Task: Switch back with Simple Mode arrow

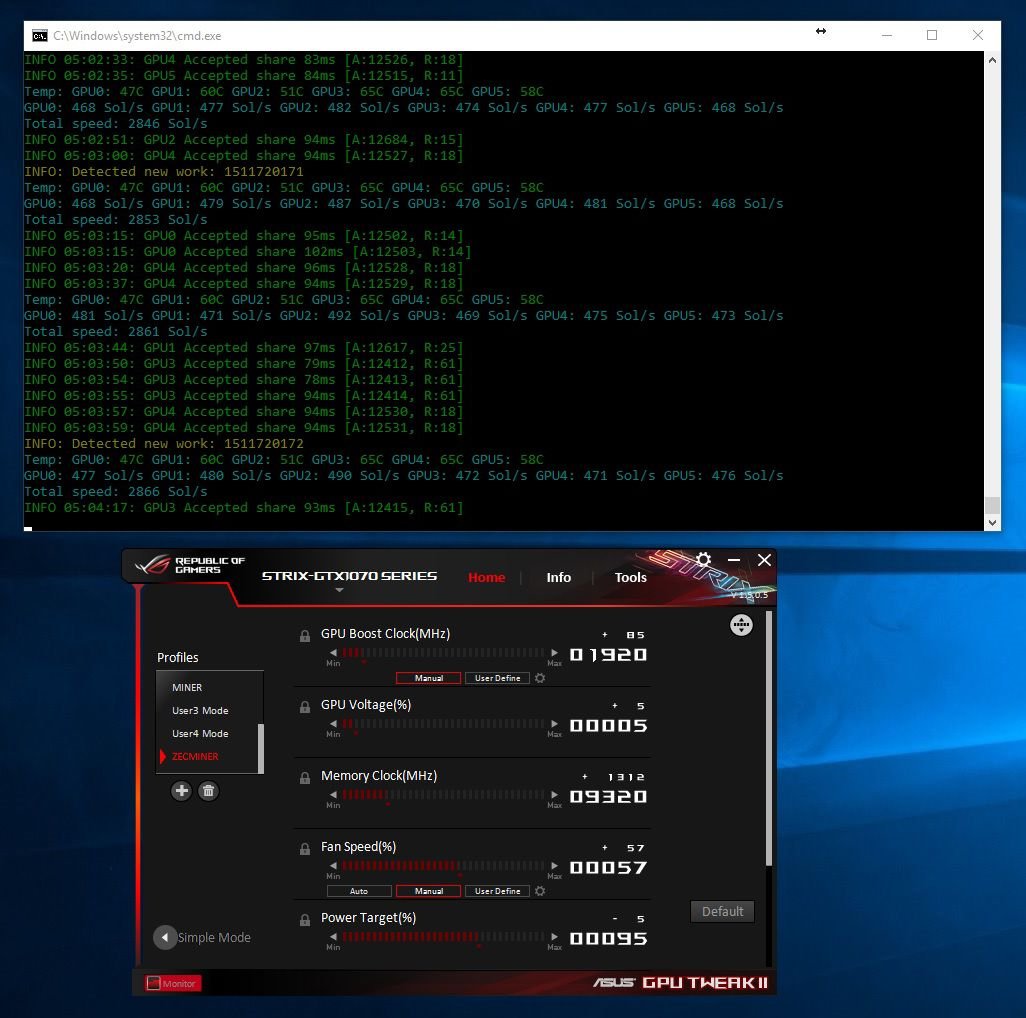Action: [x=165, y=937]
